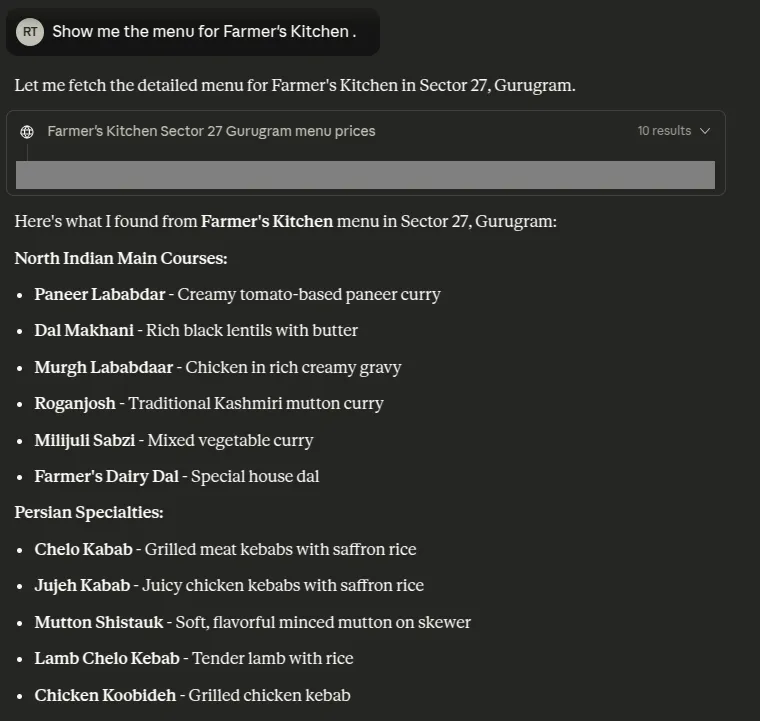Image resolution: width=760 pixels, height=721 pixels.
Task: Click the gray search result preview bar
Action: tap(365, 175)
